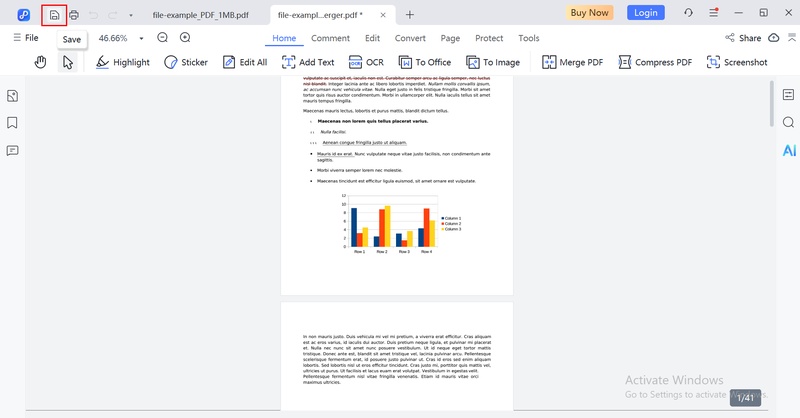
Task: Open the Convert tab
Action: pyautogui.click(x=410, y=38)
